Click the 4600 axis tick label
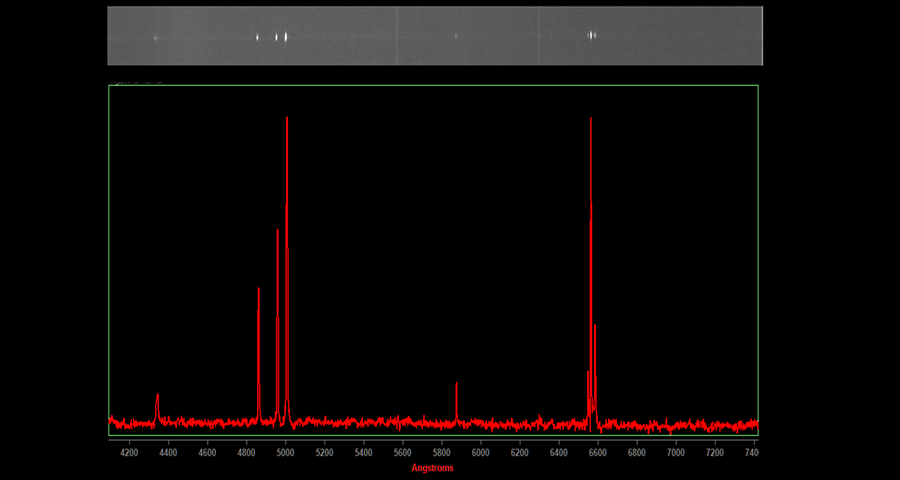Image resolution: width=900 pixels, height=480 pixels. (x=207, y=452)
